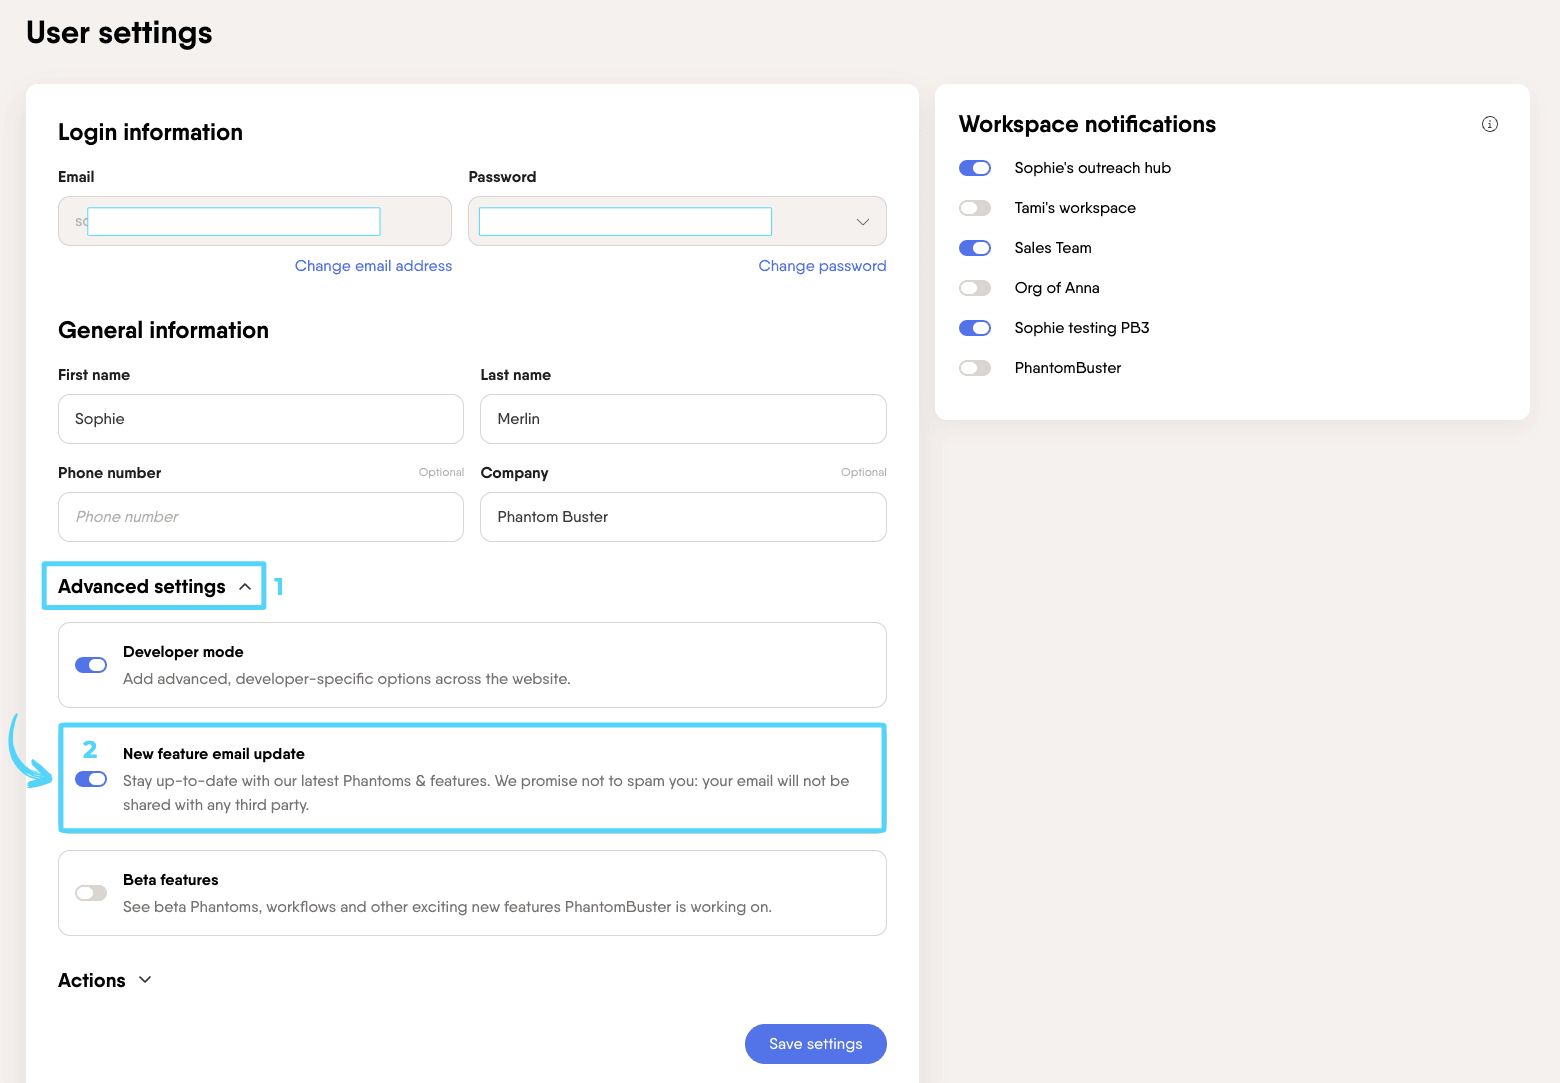Collapse the Advanced settings section

click(154, 586)
